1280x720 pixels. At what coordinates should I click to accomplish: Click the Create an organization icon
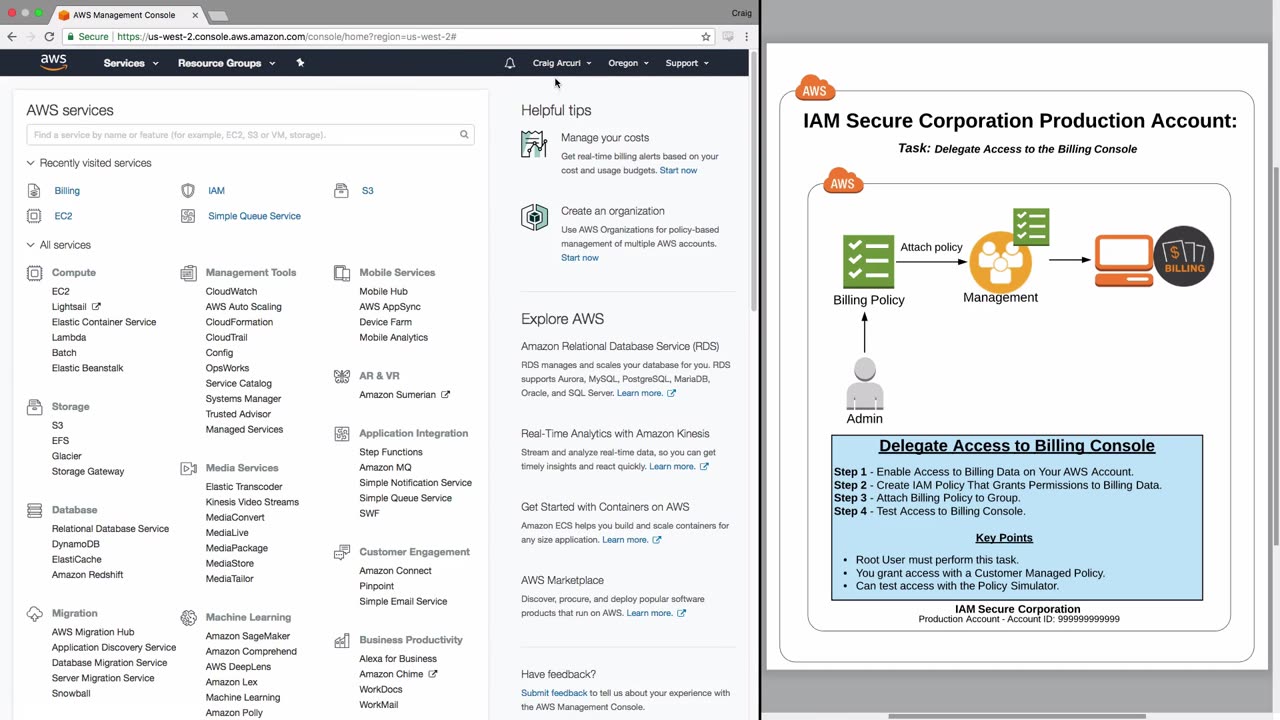(534, 217)
